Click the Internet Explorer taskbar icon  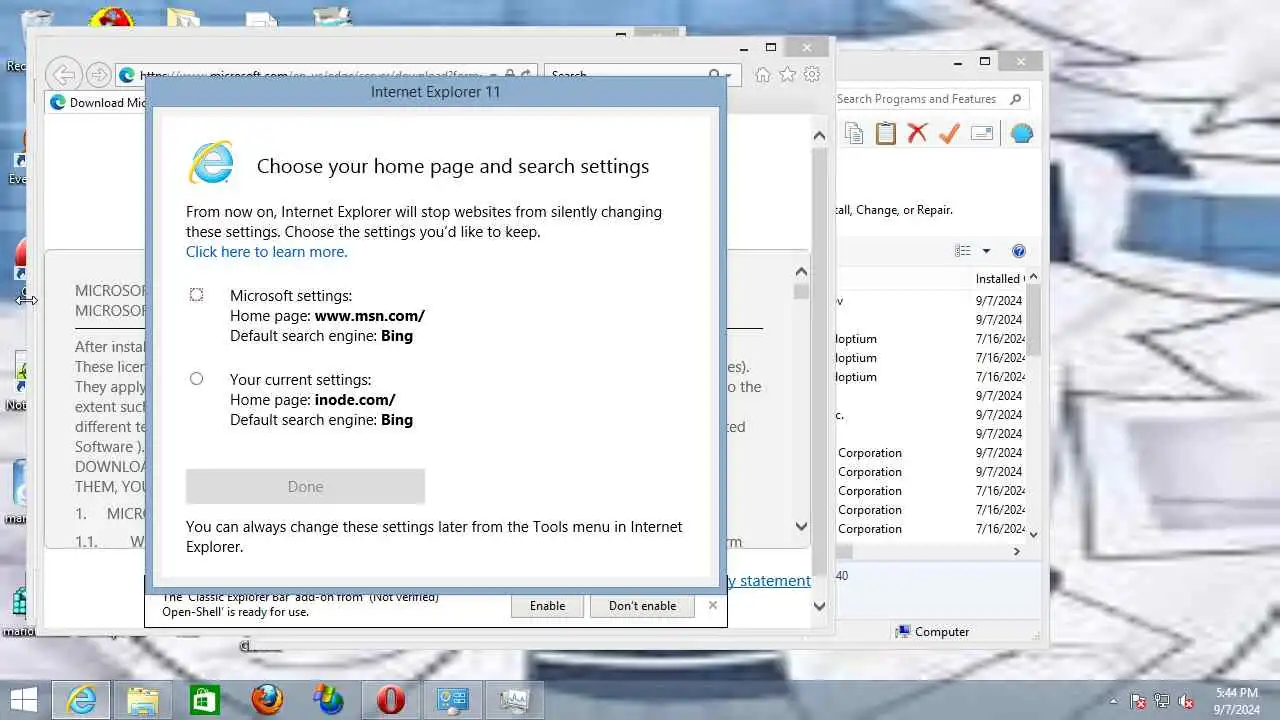pos(81,700)
